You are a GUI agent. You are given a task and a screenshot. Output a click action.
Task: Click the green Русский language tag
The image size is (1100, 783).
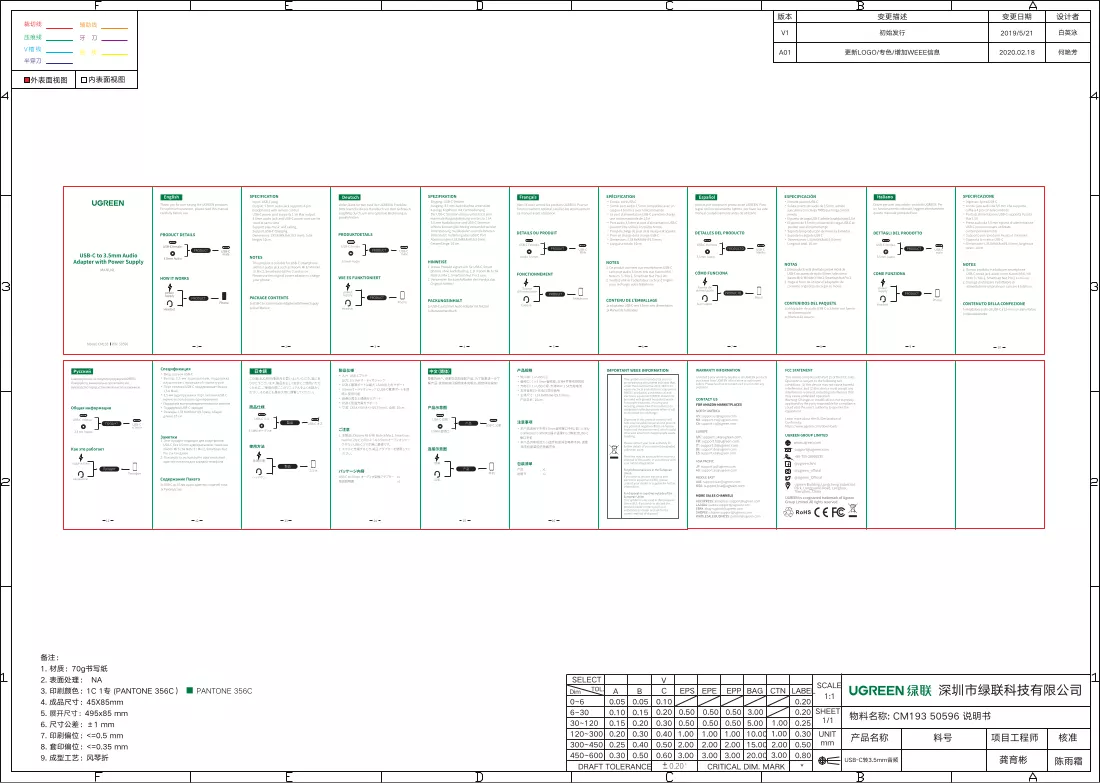82,371
